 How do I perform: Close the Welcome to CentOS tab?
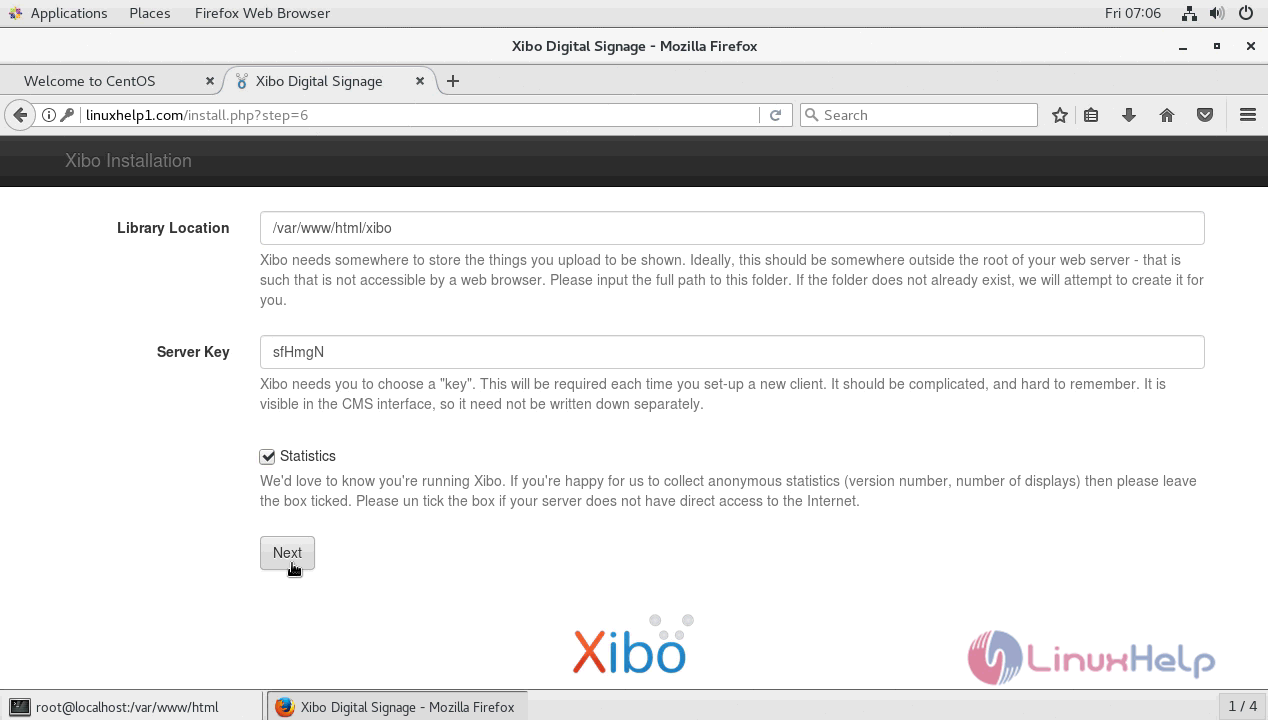pos(210,81)
